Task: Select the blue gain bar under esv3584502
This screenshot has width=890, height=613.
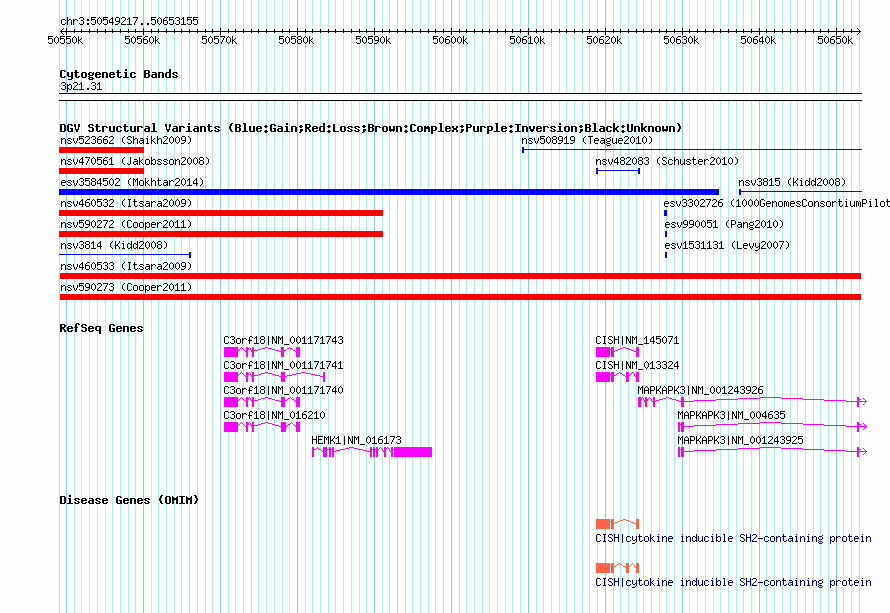Action: click(389, 192)
